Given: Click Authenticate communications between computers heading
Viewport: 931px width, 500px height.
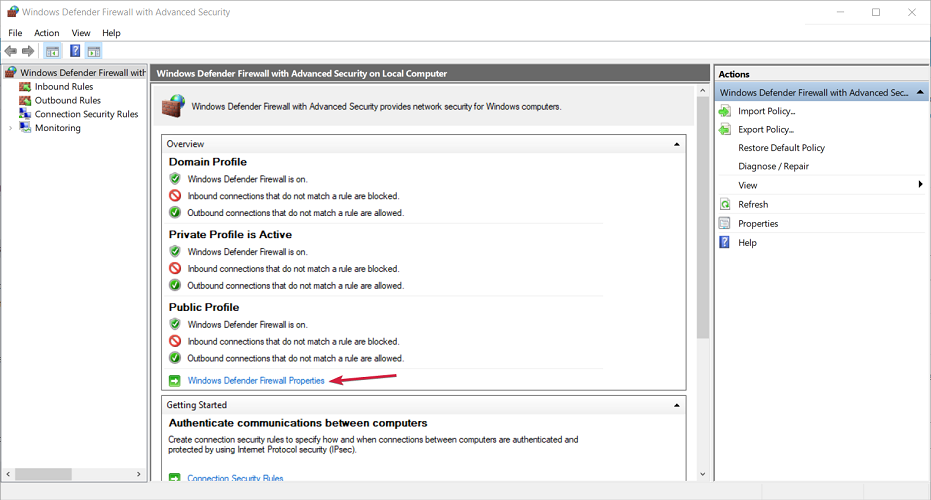Looking at the screenshot, I should click(x=297, y=423).
